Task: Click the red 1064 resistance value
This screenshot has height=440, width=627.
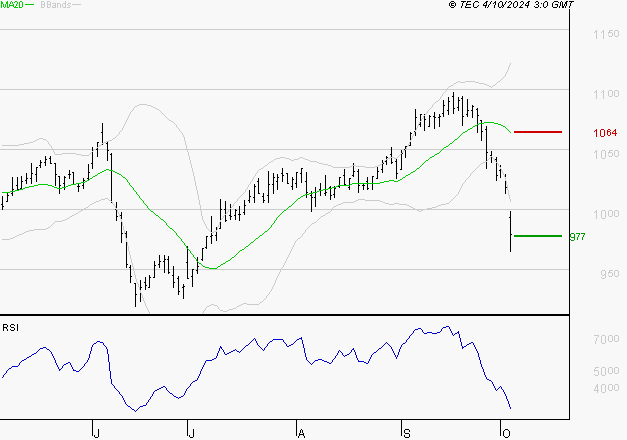Action: pos(605,133)
